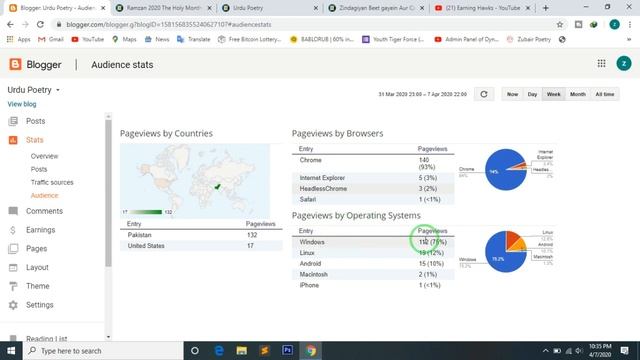Open Photoshop from taskbar

(287, 351)
